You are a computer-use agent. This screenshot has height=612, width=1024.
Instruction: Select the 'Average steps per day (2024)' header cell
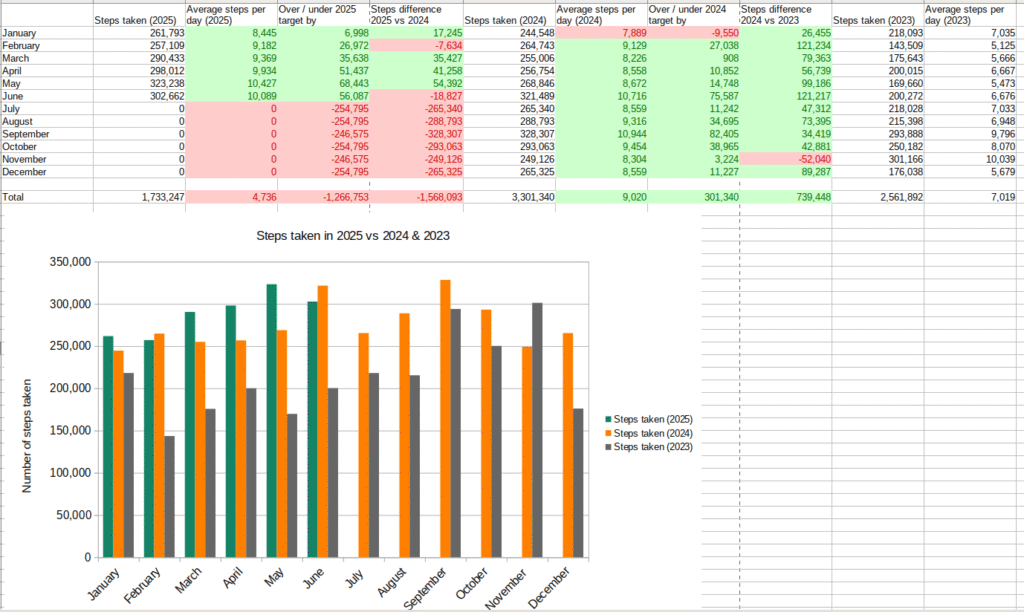[601, 15]
